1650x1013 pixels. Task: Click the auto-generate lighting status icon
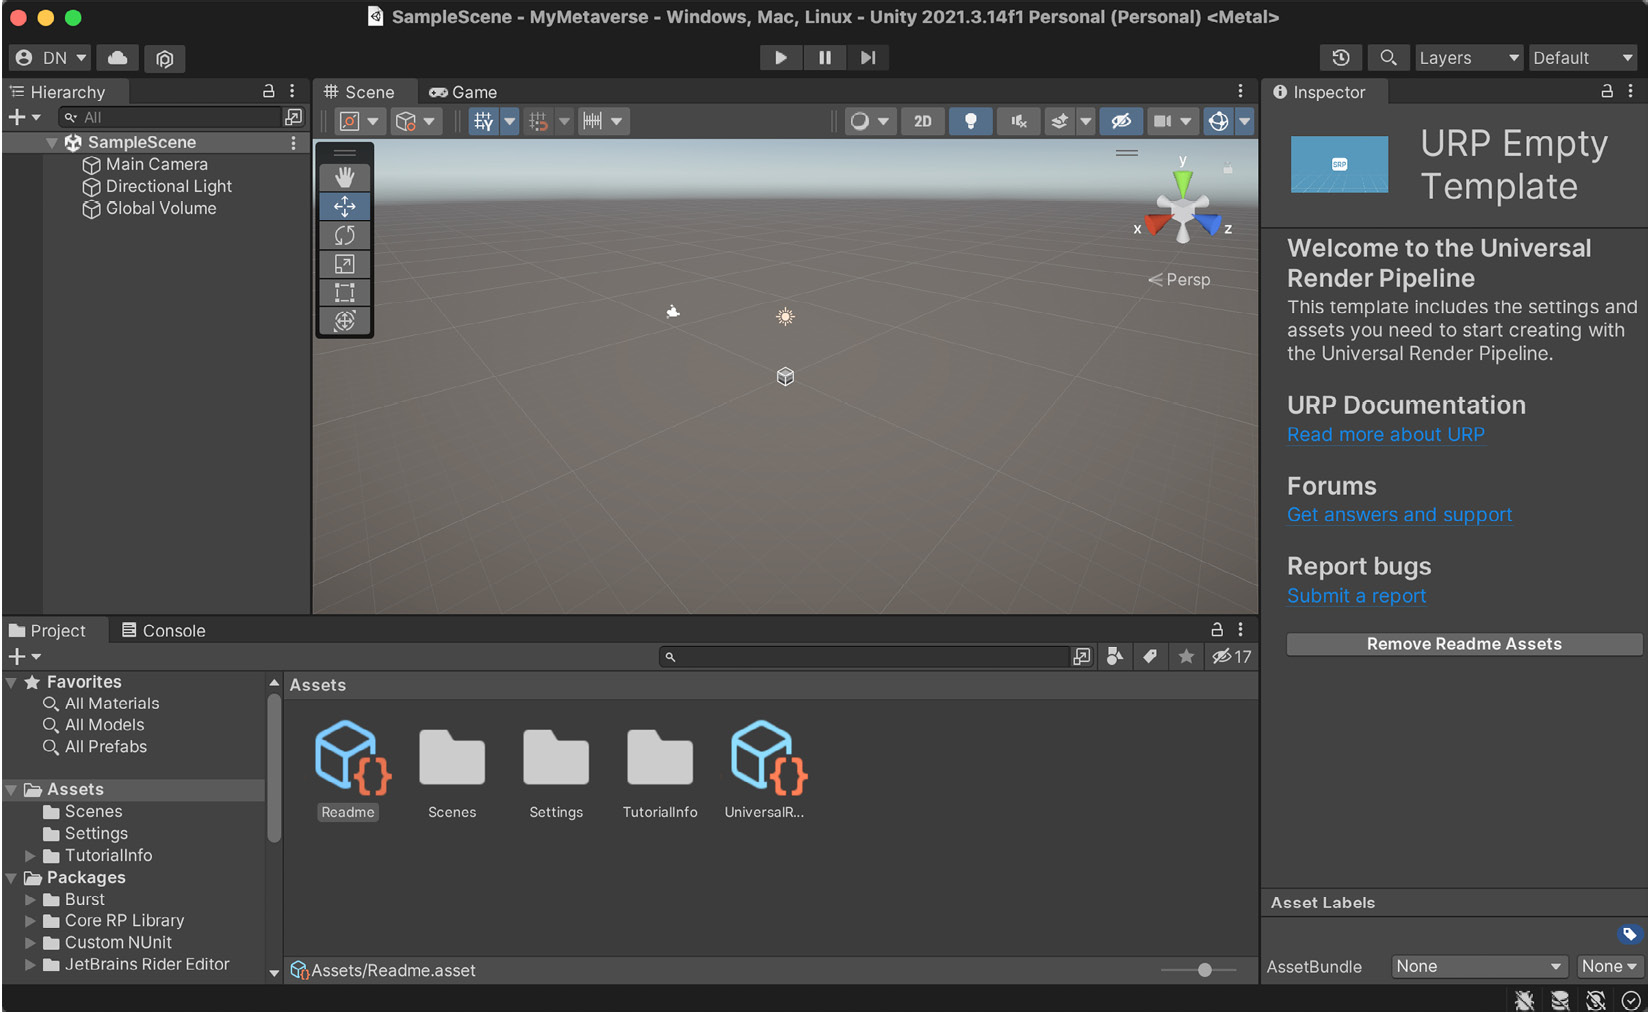coord(1596,1000)
